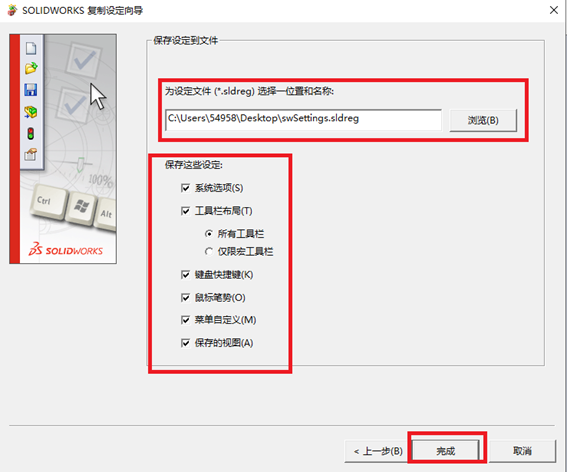
Task: Uncheck the 鼠标笔势(O) option
Action: [186, 297]
